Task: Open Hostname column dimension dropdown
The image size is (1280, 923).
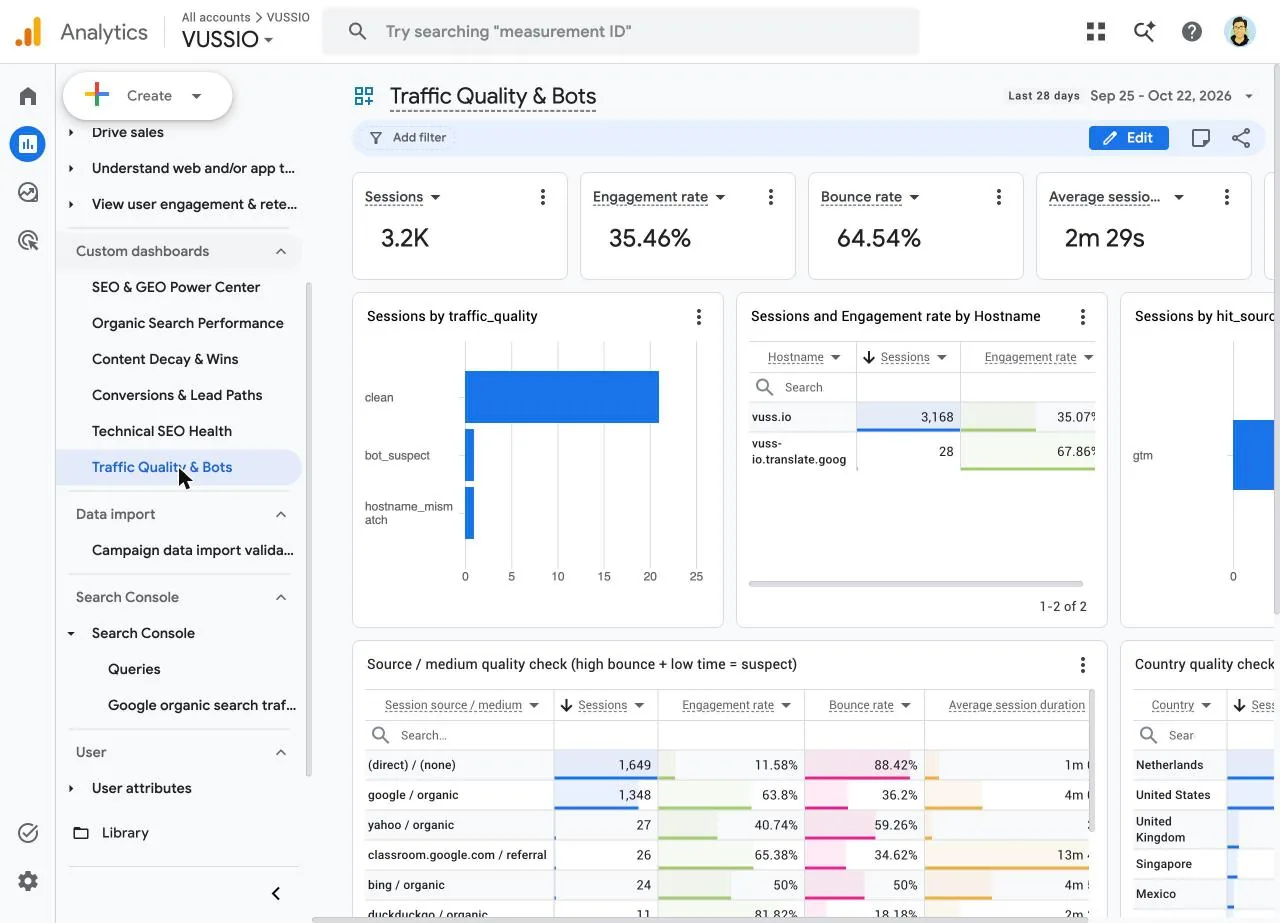Action: point(836,357)
